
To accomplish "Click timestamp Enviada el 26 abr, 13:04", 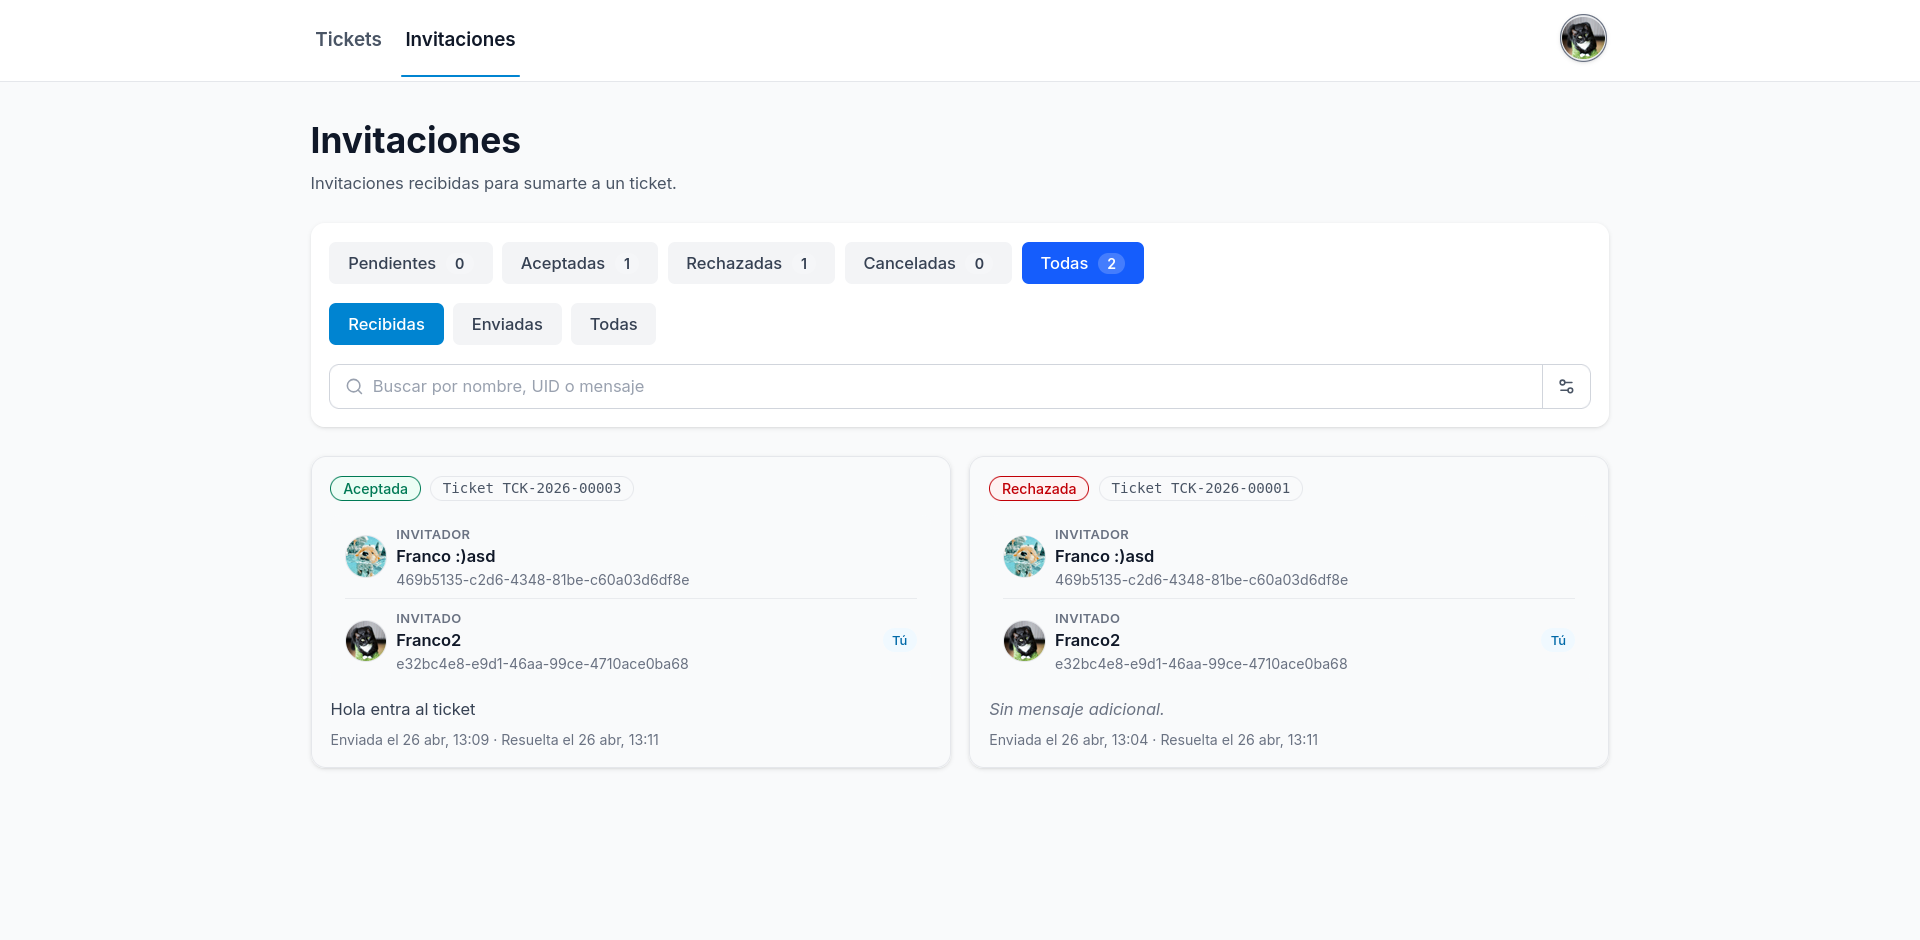I will point(1068,740).
